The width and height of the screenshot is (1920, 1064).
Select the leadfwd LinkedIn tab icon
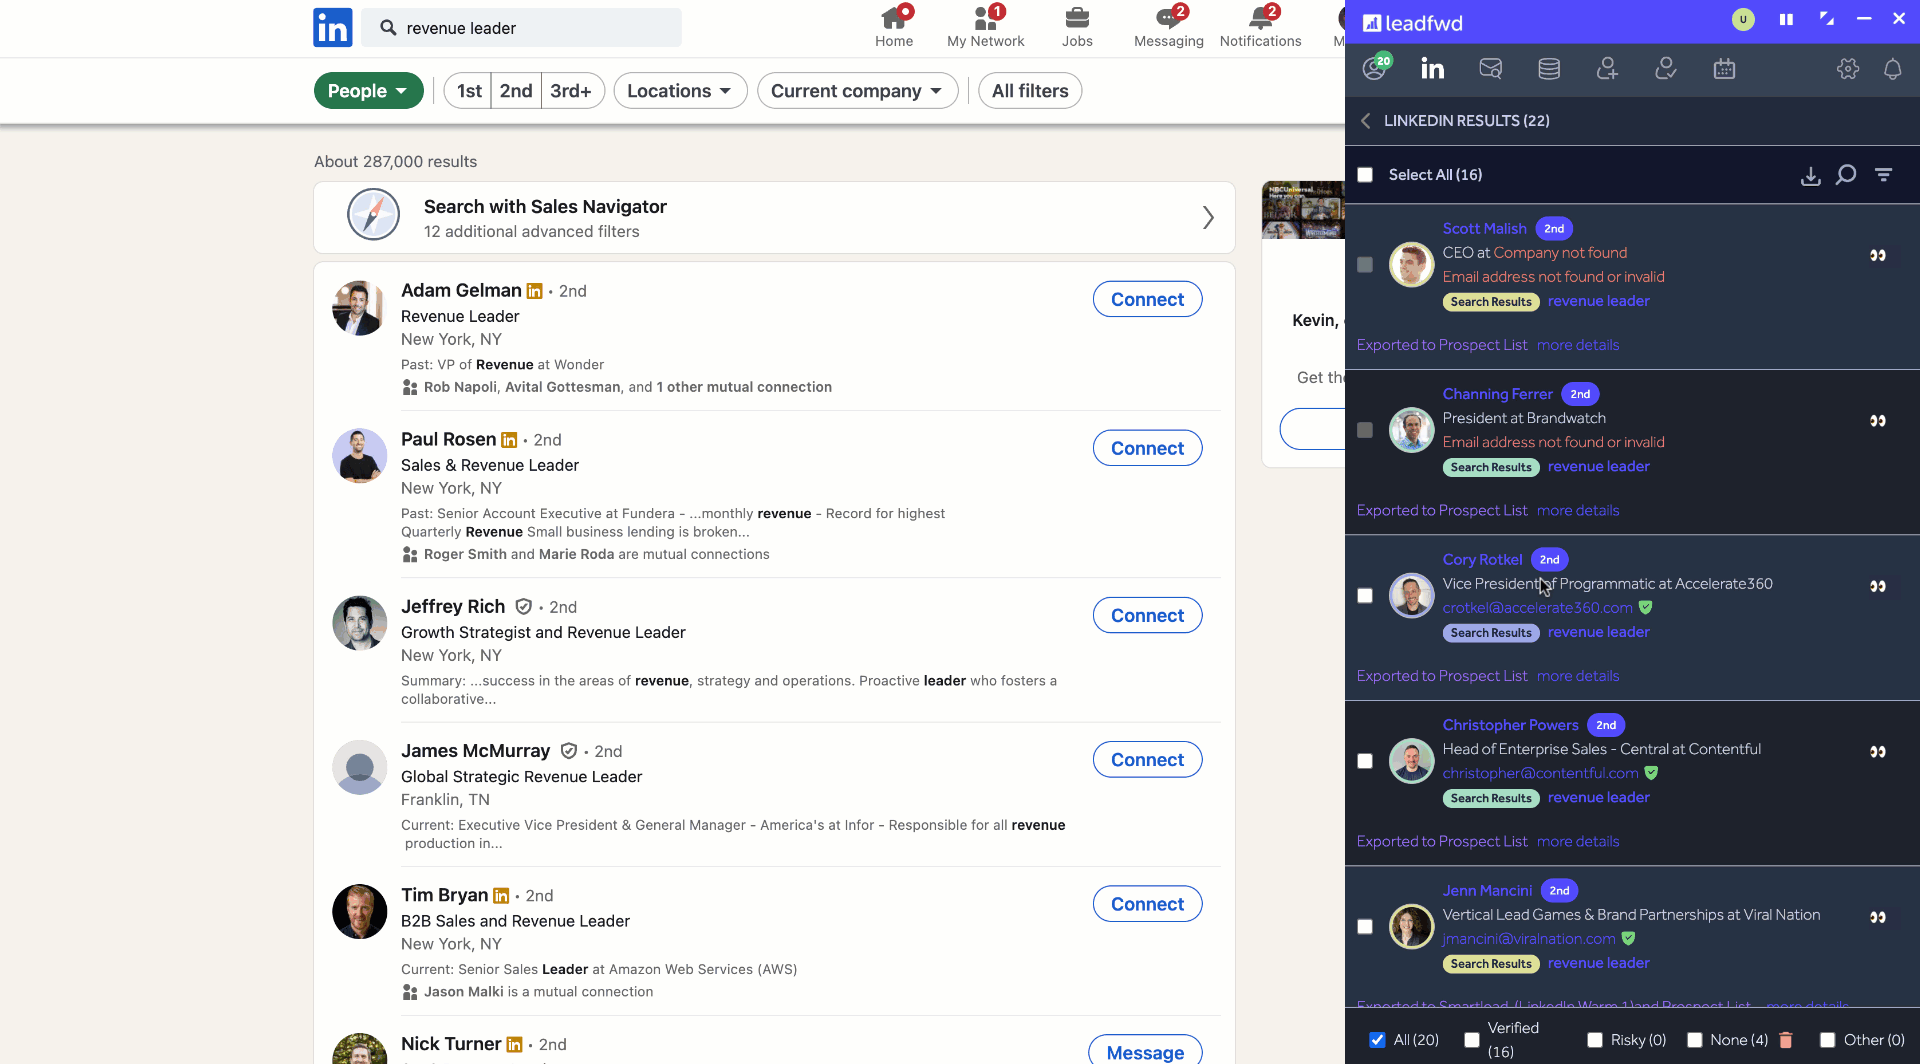click(x=1432, y=68)
